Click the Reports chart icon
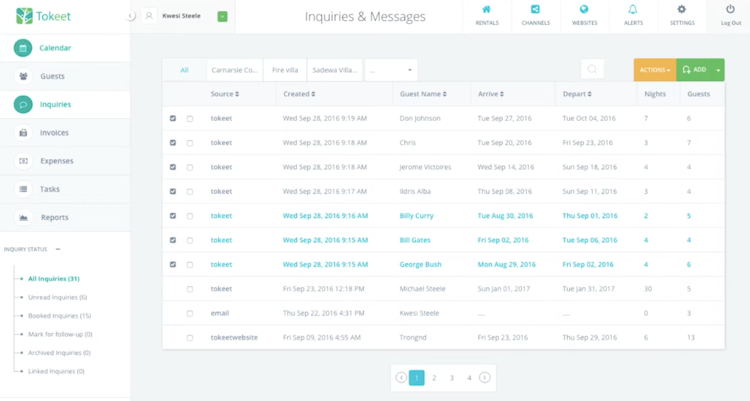 pyautogui.click(x=23, y=217)
